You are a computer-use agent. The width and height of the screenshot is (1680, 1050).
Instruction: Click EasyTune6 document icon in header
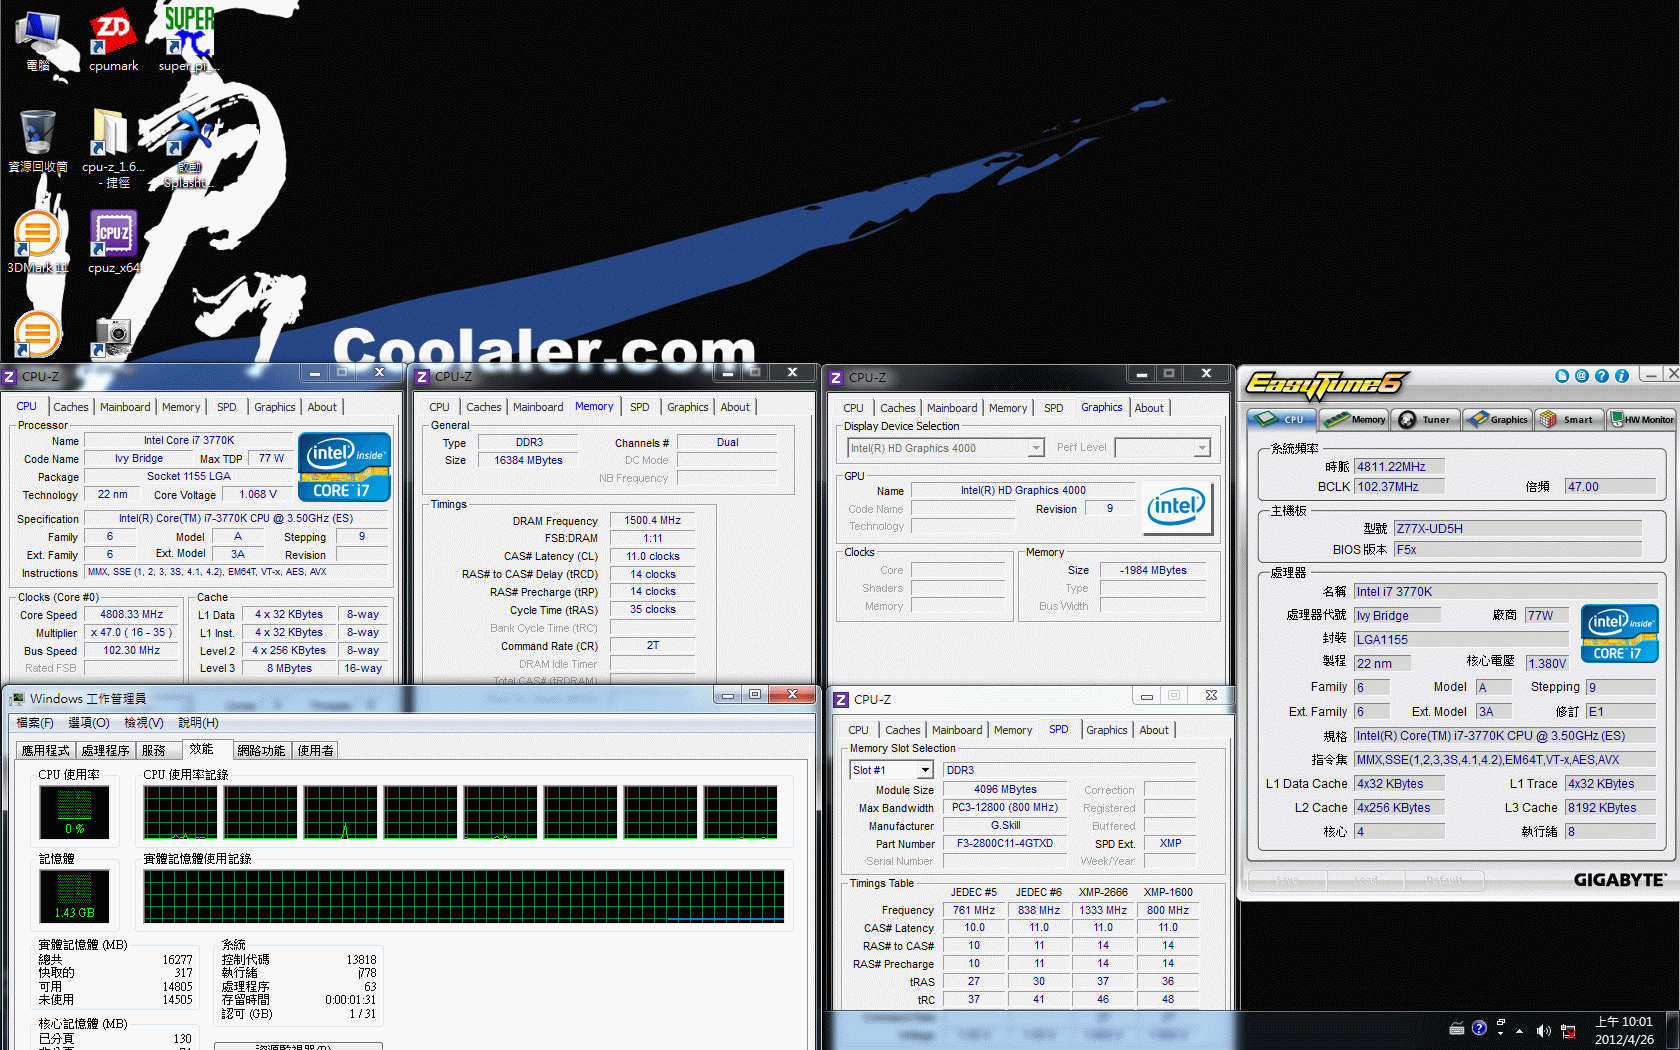[x=1562, y=376]
